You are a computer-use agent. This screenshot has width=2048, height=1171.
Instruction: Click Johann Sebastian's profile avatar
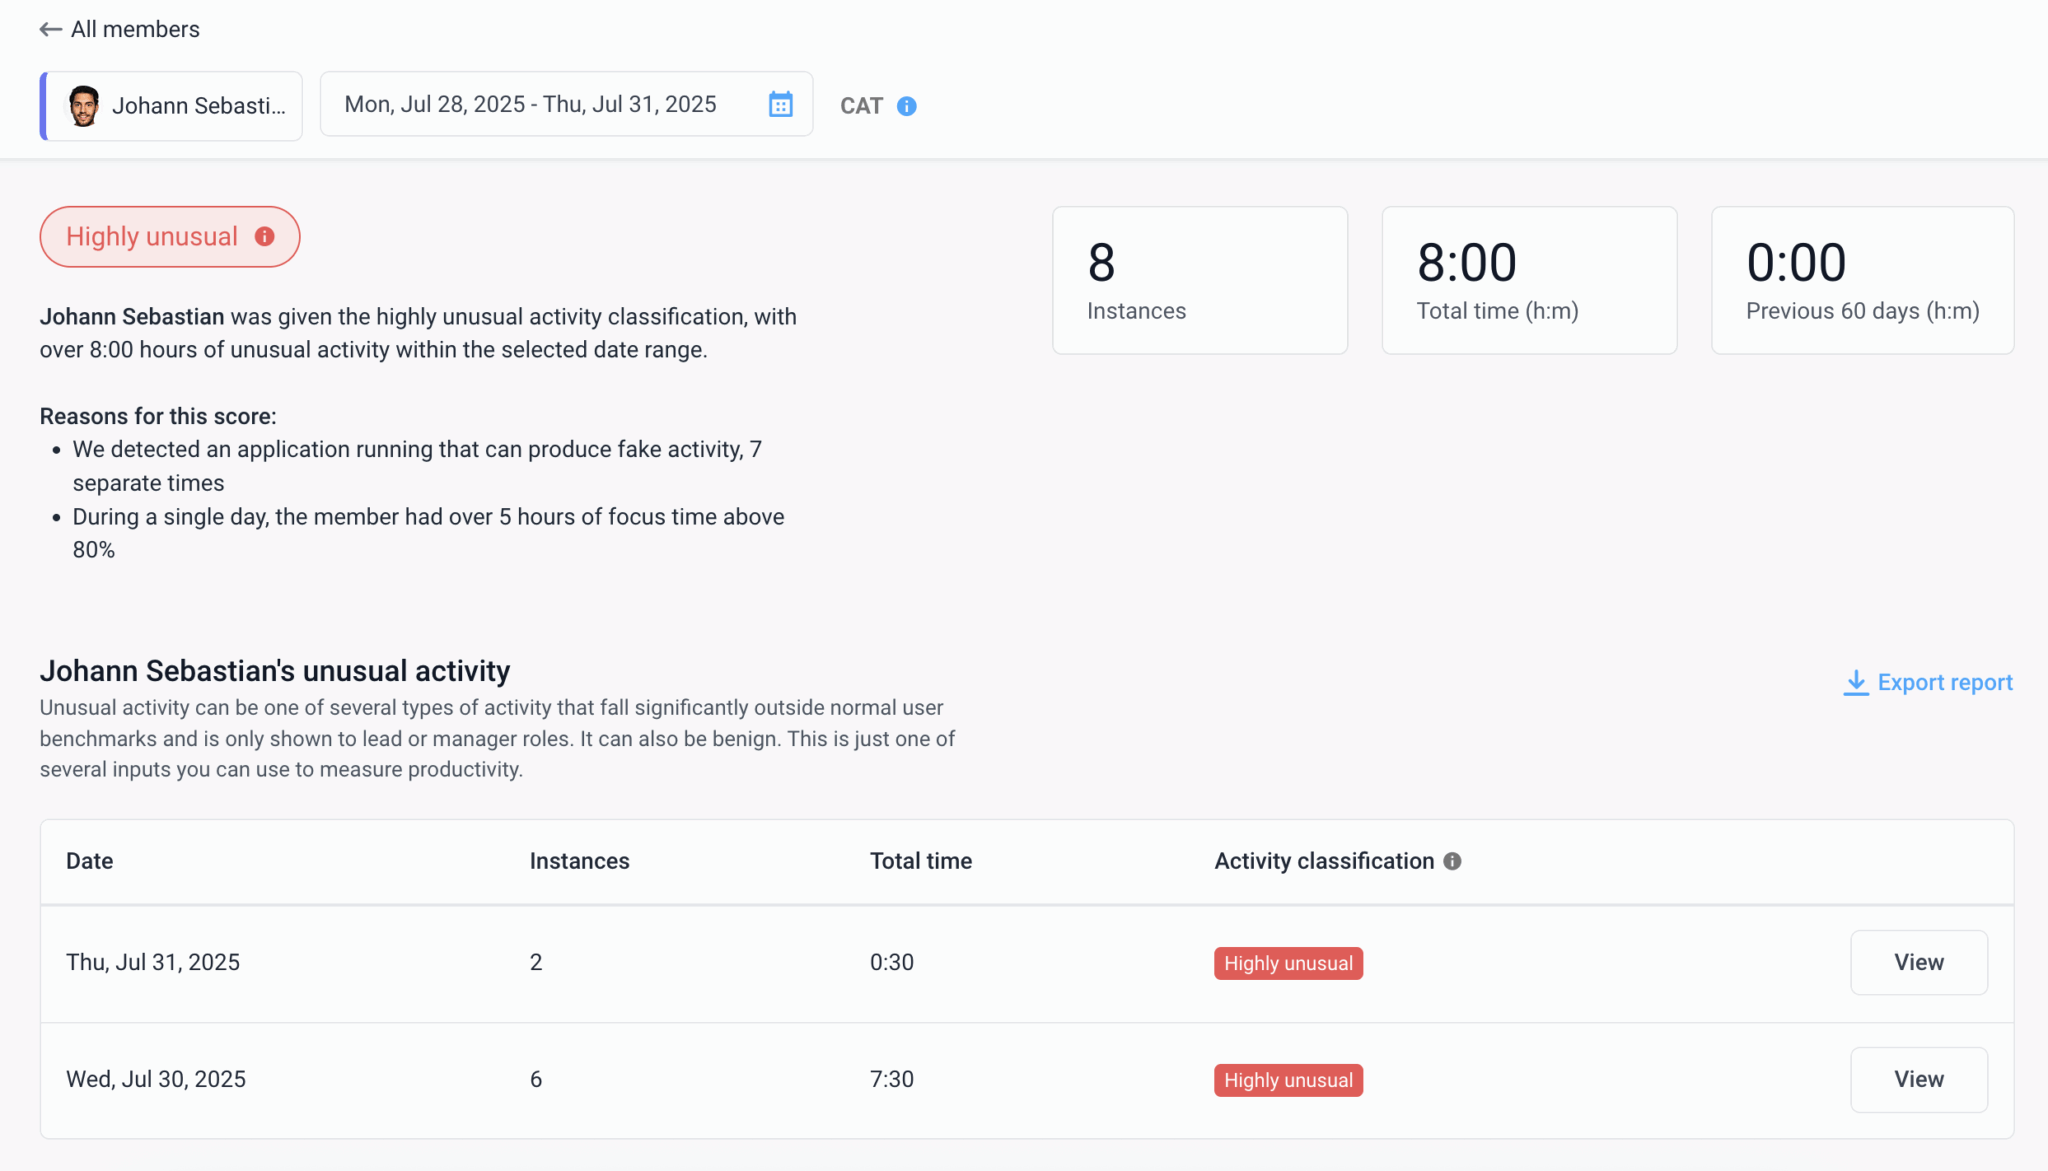pyautogui.click(x=84, y=105)
